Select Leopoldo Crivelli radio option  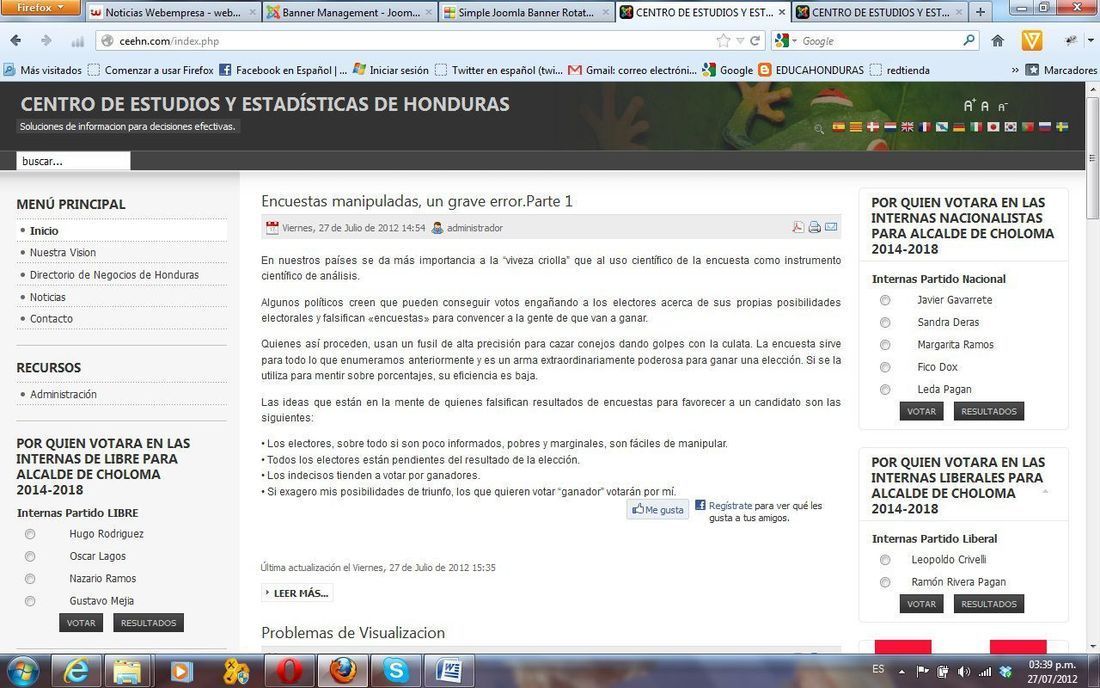point(885,560)
